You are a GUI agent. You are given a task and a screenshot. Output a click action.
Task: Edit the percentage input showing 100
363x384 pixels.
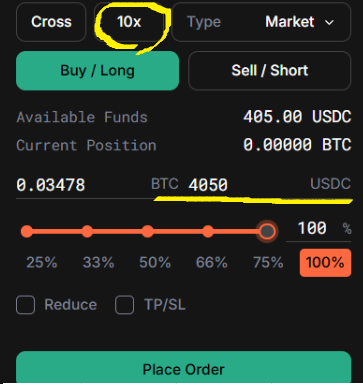pyautogui.click(x=318, y=229)
